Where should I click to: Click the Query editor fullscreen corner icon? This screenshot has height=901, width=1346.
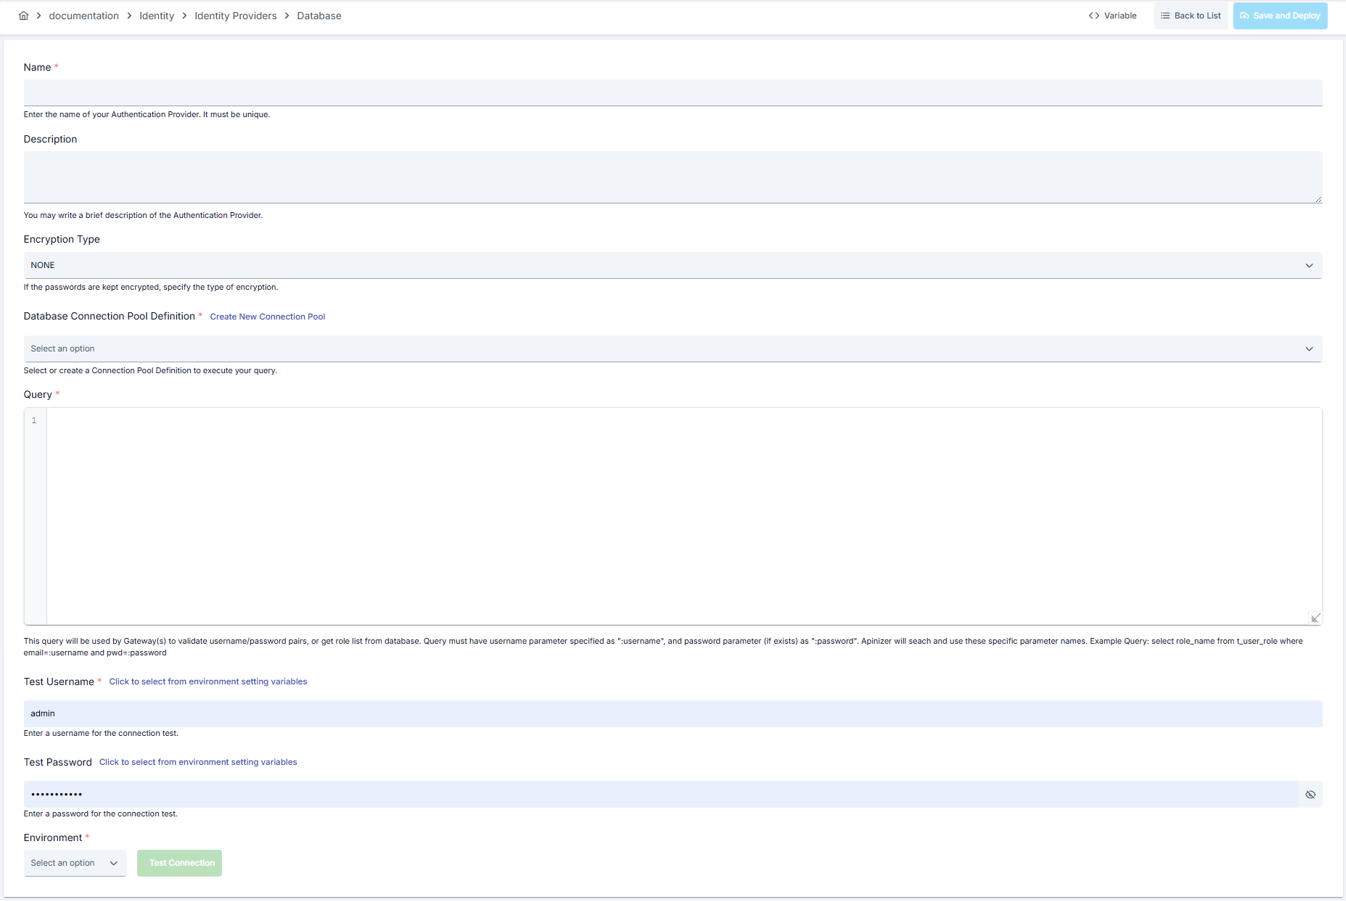point(1315,618)
